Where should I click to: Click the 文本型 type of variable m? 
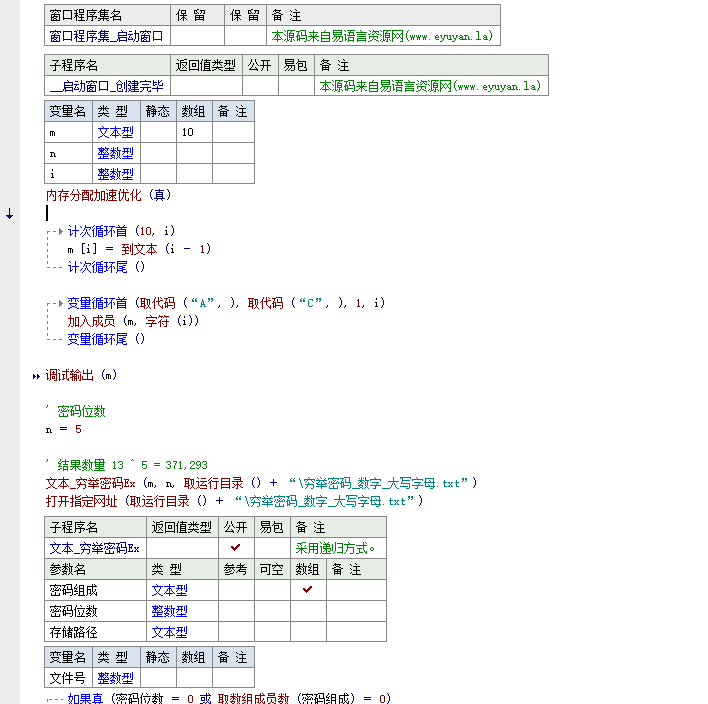115,132
